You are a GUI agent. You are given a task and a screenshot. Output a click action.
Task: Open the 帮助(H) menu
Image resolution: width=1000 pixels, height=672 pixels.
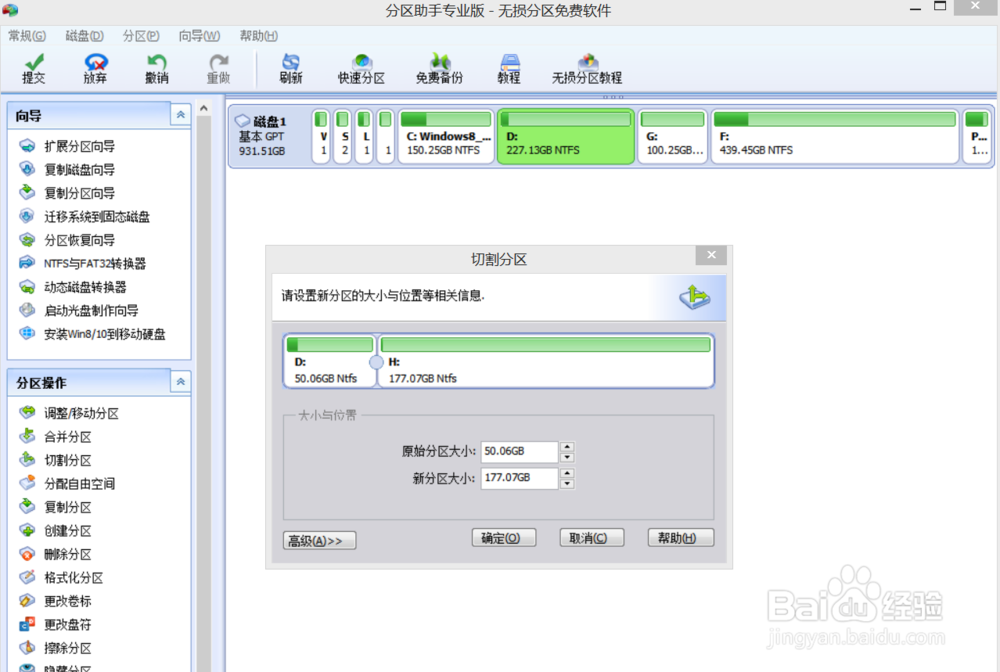pyautogui.click(x=258, y=36)
